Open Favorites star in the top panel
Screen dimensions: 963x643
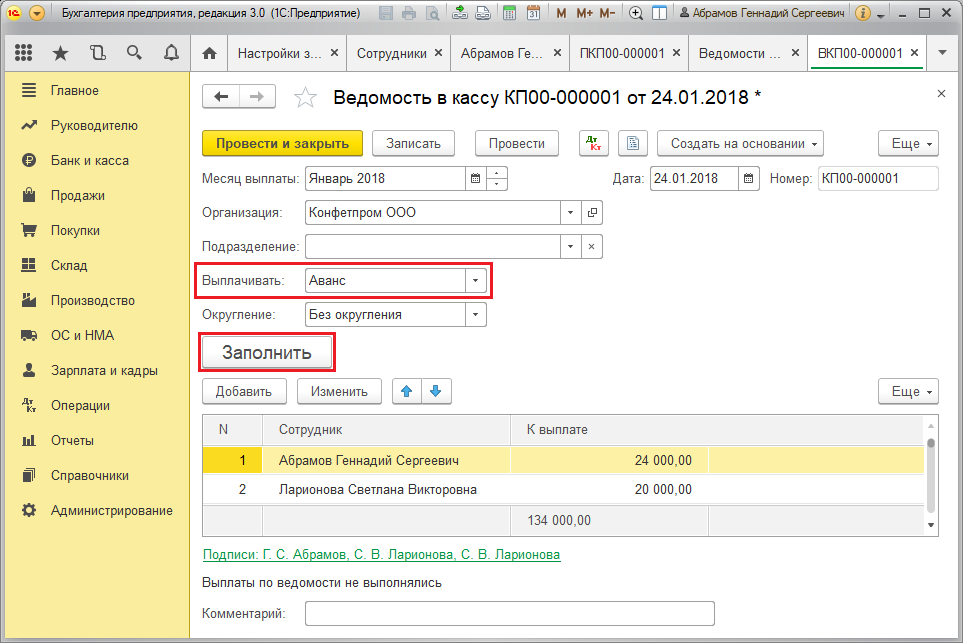pos(60,53)
